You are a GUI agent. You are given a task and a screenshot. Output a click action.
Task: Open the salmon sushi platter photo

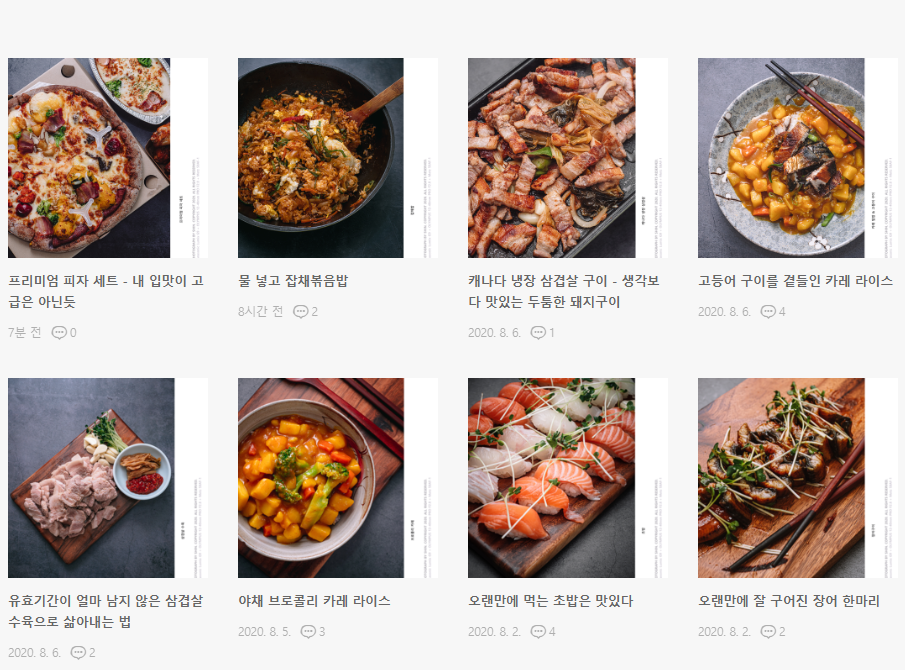point(568,478)
